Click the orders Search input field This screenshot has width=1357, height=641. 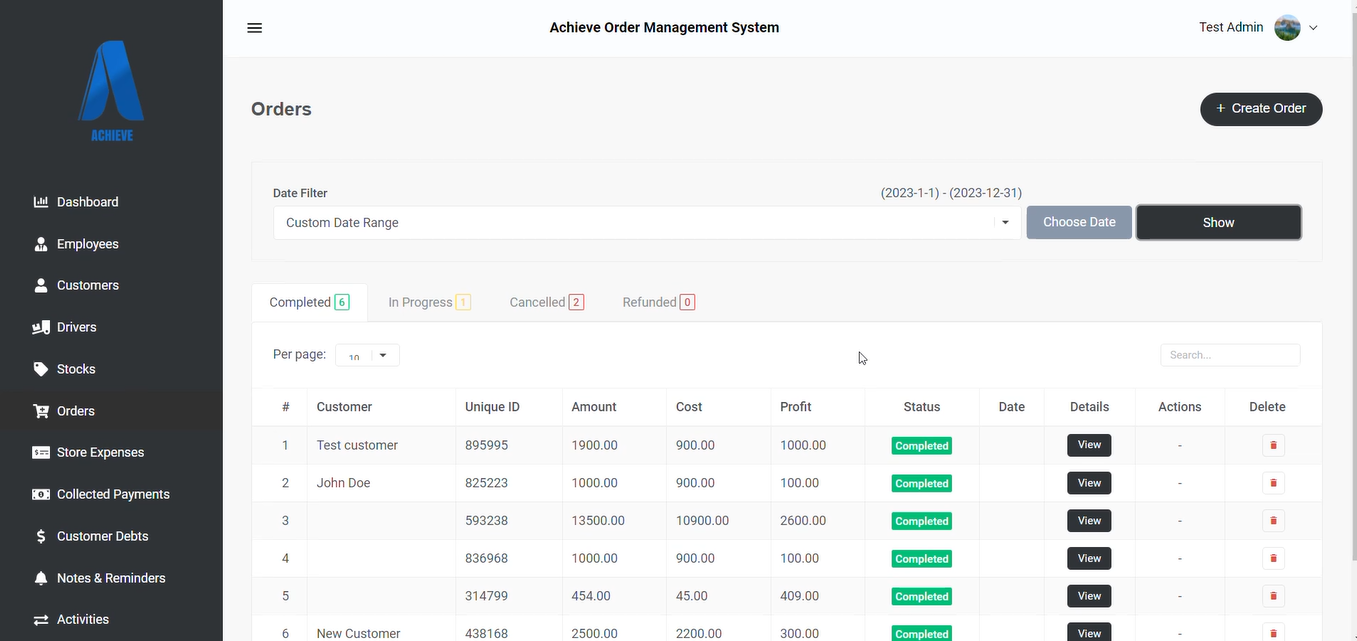[x=1230, y=355]
